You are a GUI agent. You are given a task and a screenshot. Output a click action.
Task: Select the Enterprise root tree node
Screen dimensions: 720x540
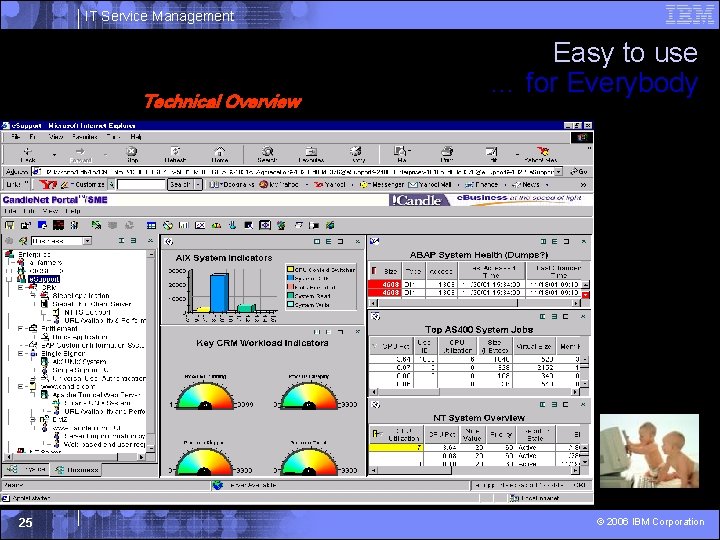pyautogui.click(x=34, y=254)
